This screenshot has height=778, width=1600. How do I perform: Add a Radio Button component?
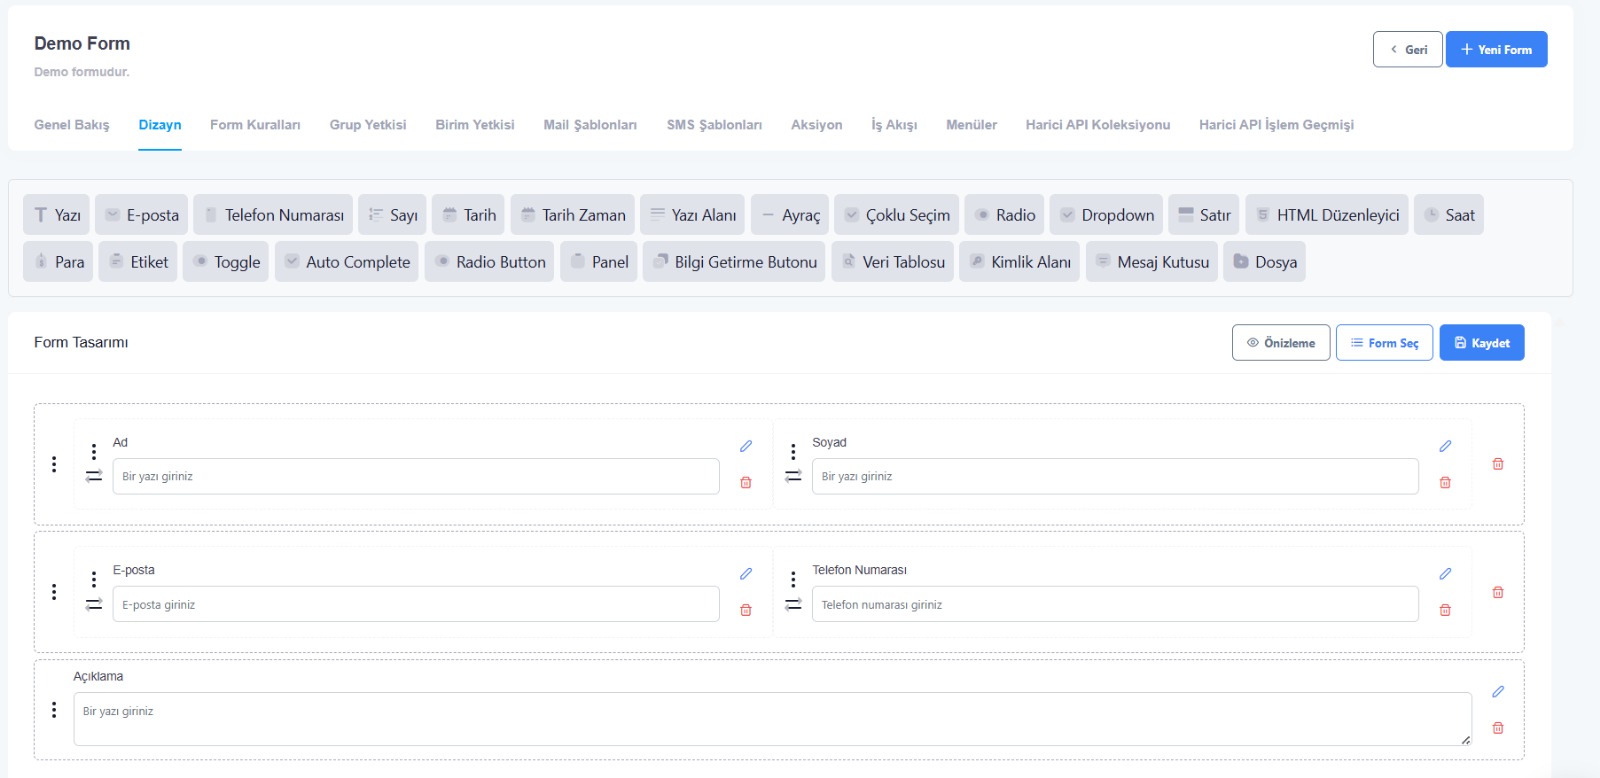pos(489,262)
